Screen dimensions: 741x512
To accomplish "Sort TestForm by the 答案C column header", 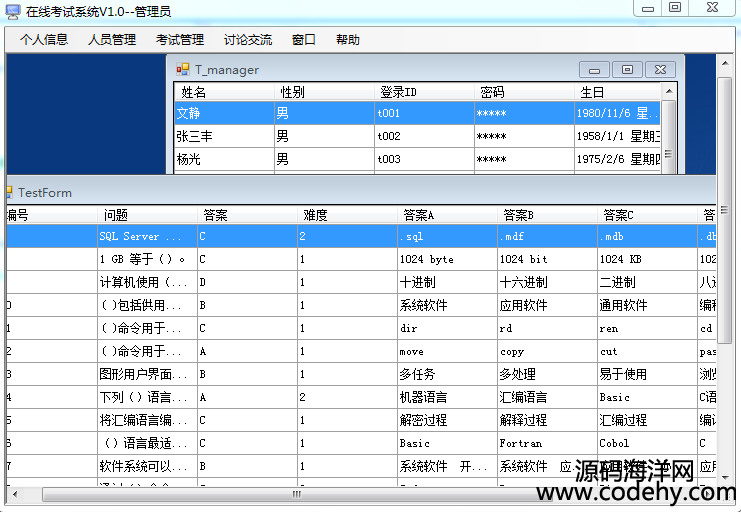I will [x=648, y=216].
